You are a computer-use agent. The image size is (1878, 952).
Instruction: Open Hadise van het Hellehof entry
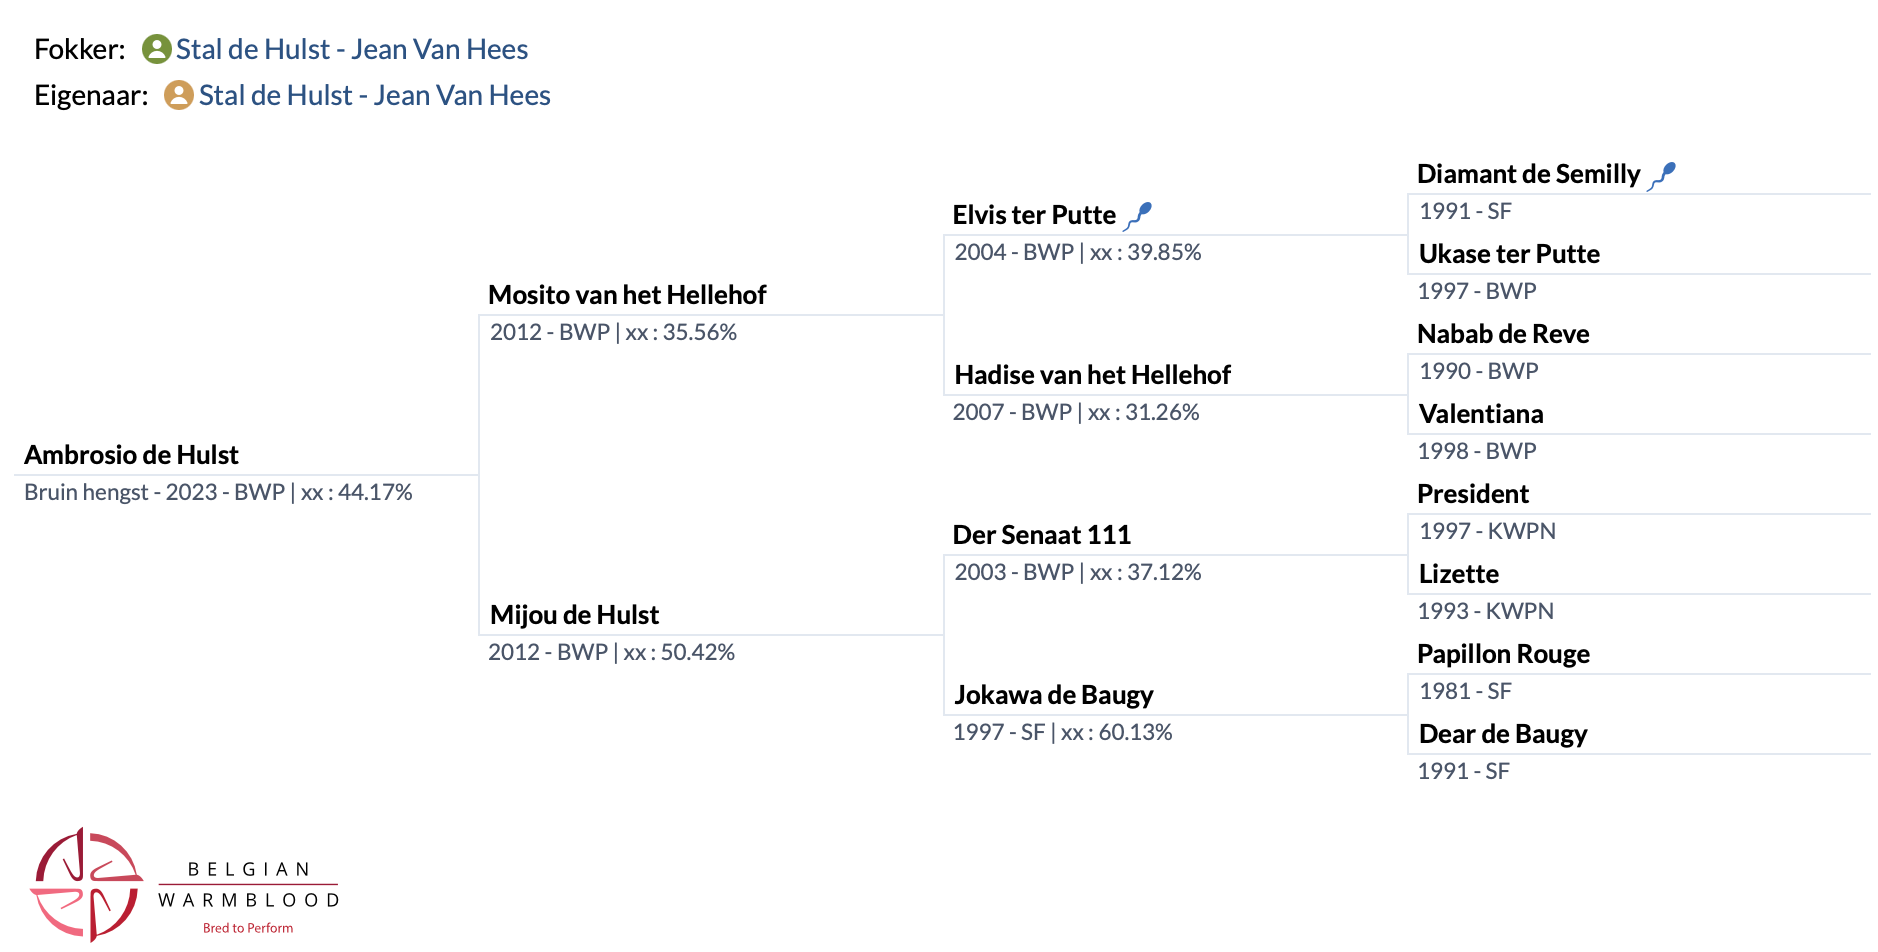1092,375
